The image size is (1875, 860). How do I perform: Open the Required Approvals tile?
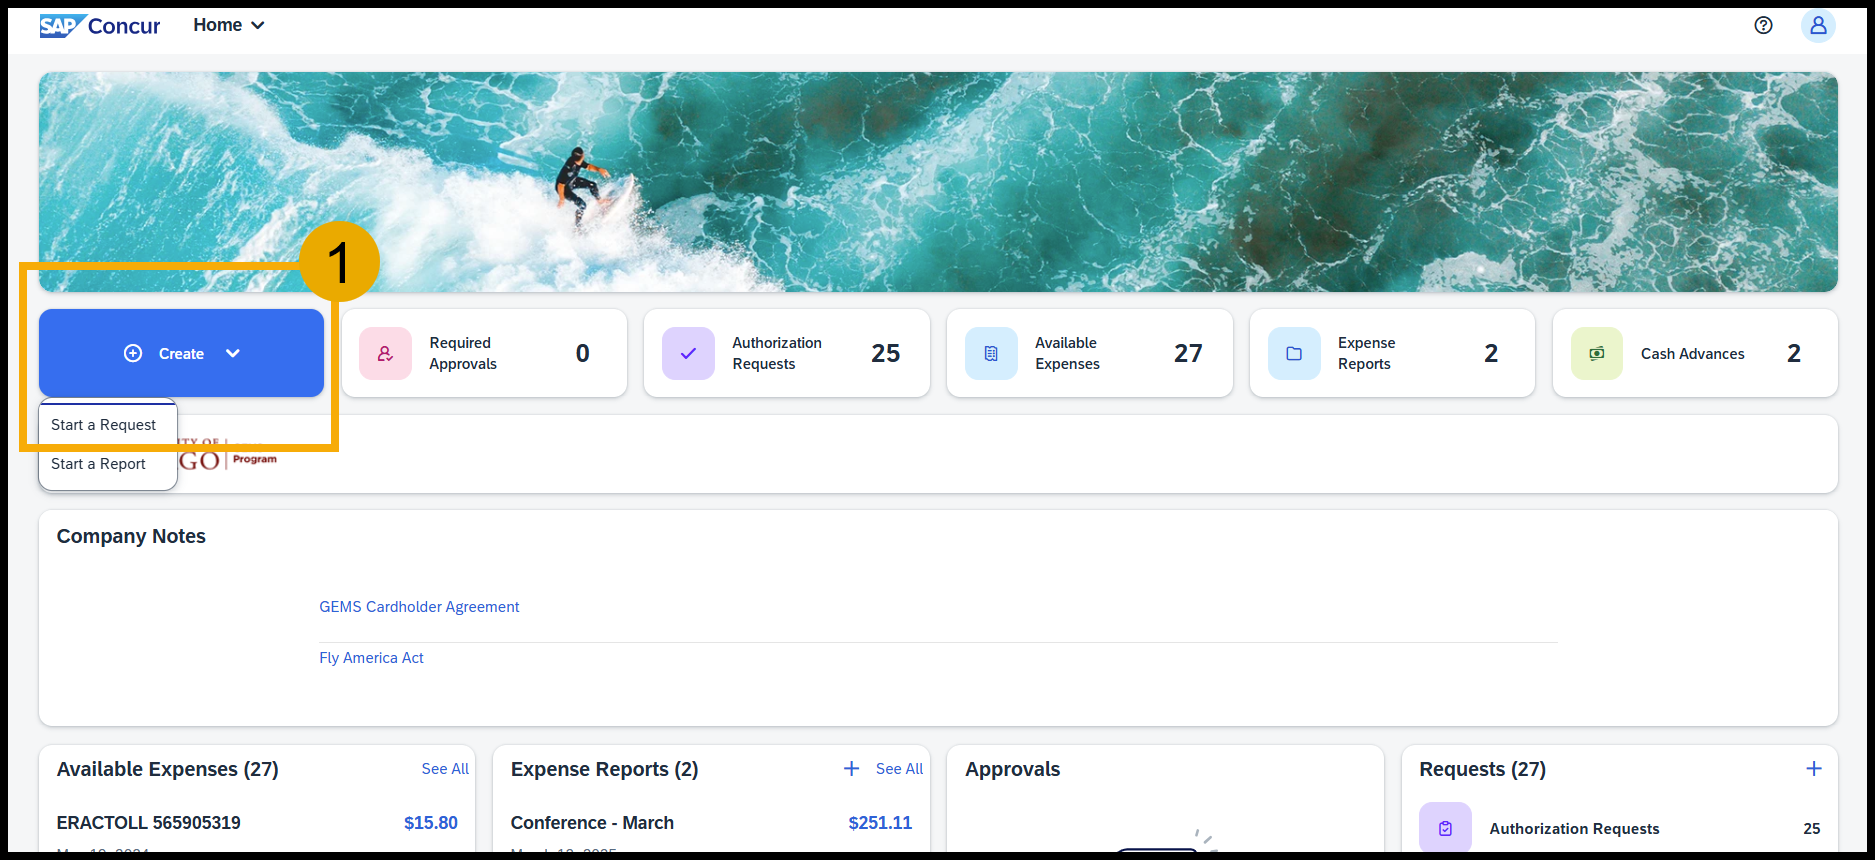tap(484, 353)
